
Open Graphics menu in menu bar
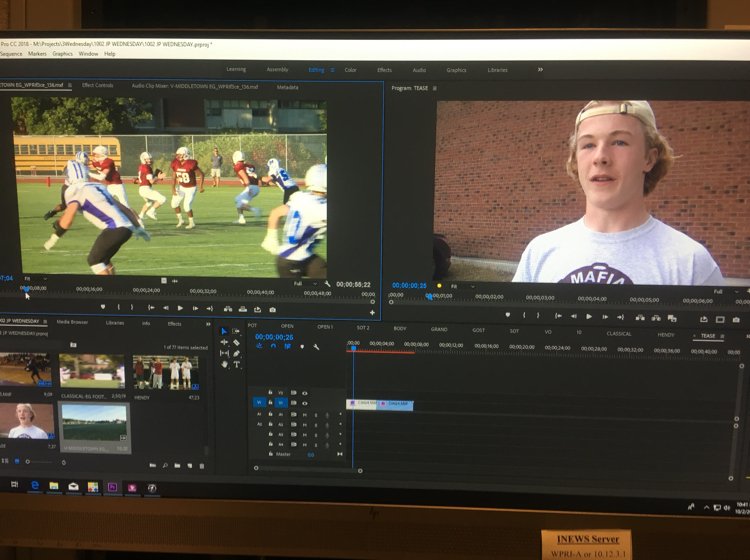(63, 54)
